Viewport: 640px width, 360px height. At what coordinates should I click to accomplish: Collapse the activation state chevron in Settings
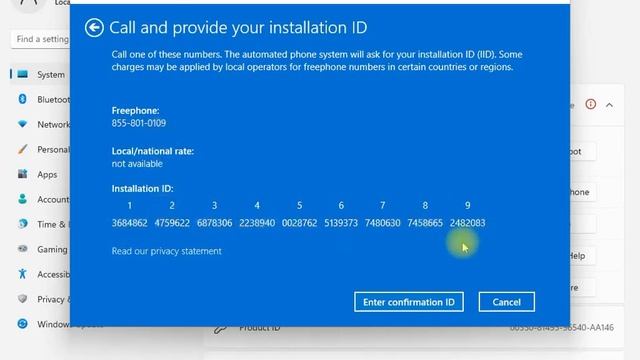click(609, 105)
